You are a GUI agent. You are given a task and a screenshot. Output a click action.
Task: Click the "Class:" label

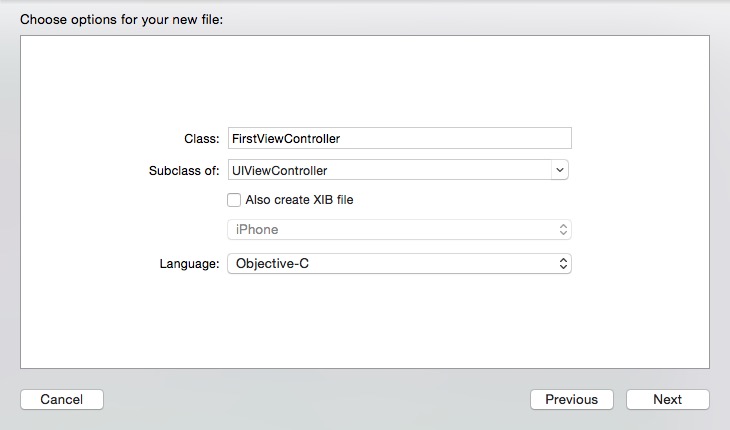(202, 139)
